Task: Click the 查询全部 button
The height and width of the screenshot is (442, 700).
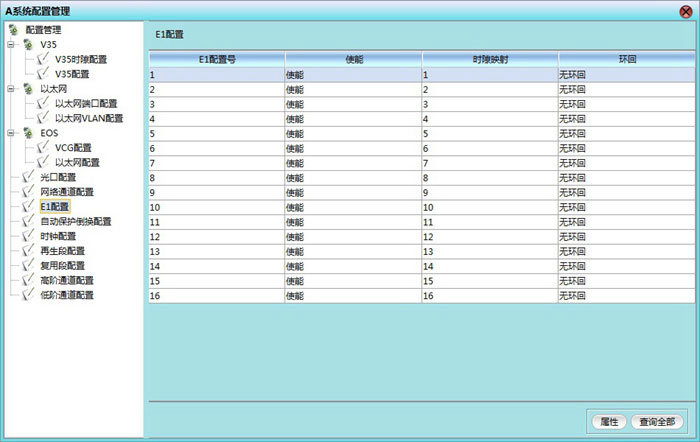Action: tap(657, 421)
